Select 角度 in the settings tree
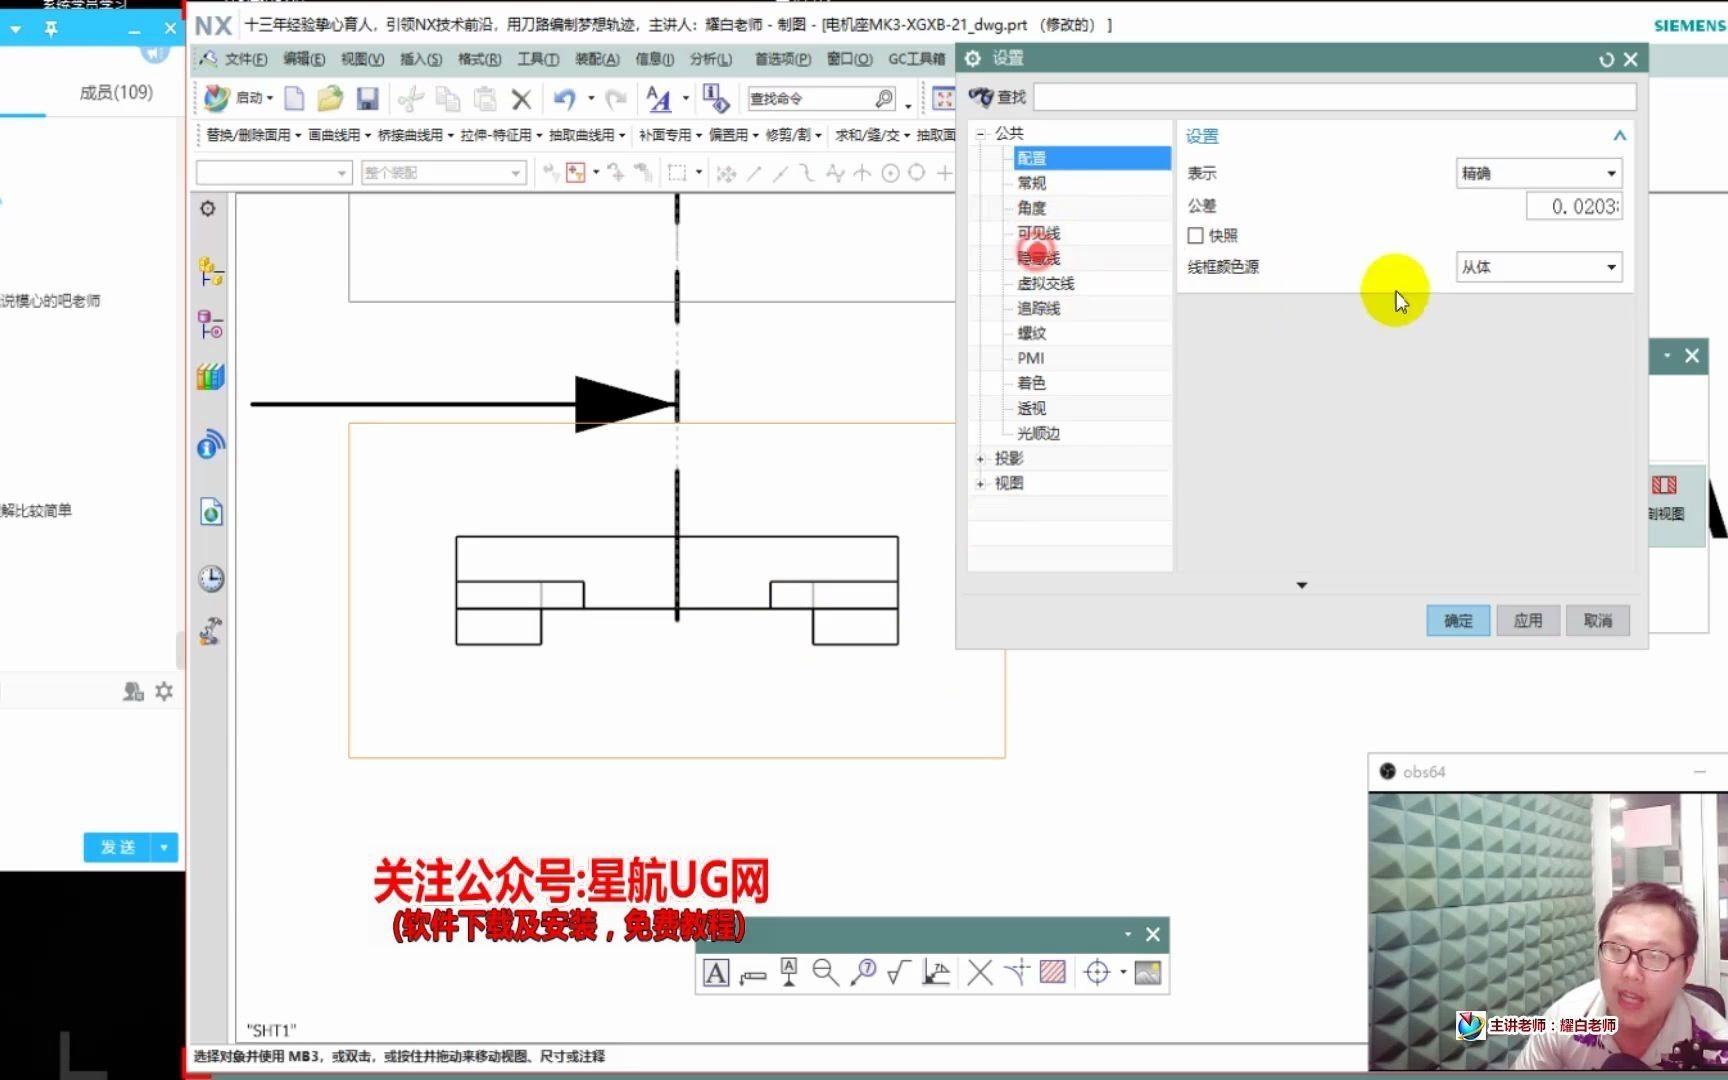 click(1031, 208)
